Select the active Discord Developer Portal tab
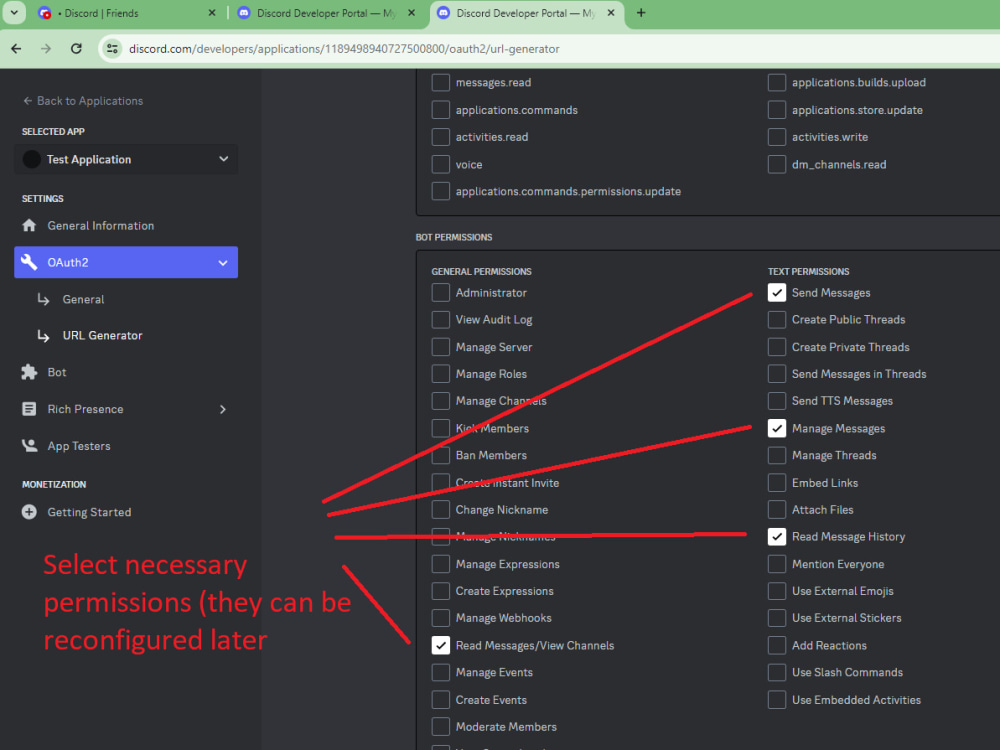 click(527, 13)
